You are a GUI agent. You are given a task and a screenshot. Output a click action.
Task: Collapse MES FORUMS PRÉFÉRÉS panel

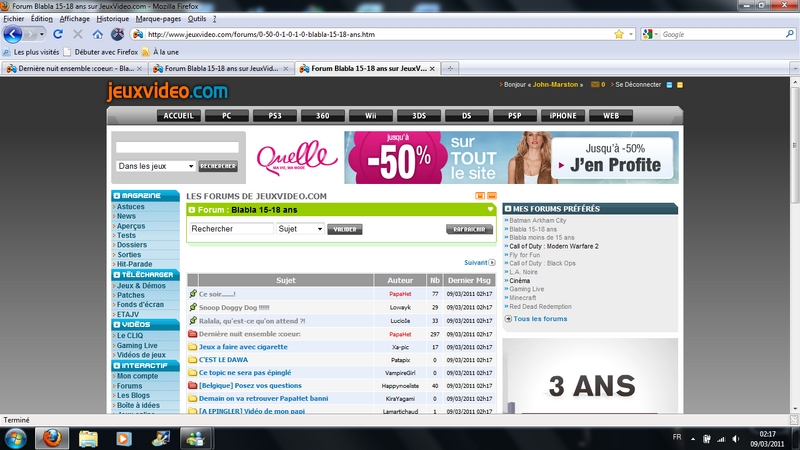pos(508,209)
